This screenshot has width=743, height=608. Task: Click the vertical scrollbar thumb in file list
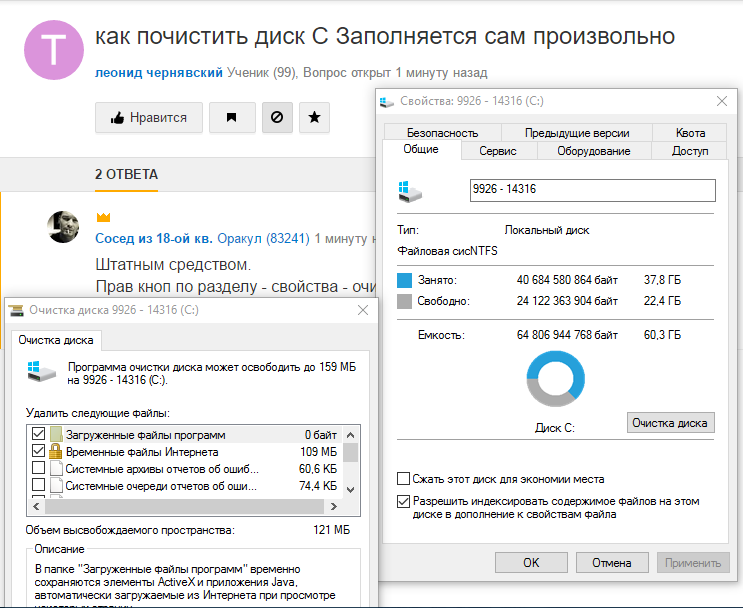click(351, 453)
